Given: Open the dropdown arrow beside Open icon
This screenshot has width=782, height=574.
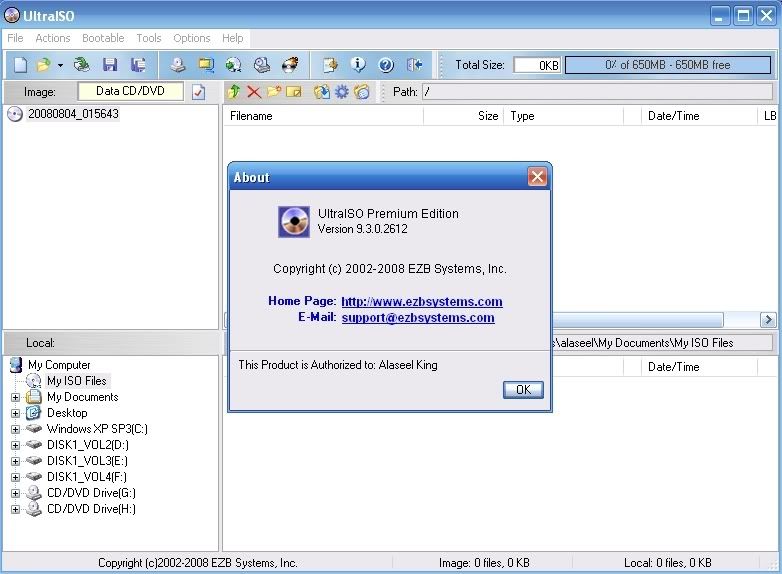Looking at the screenshot, I should click(x=60, y=65).
